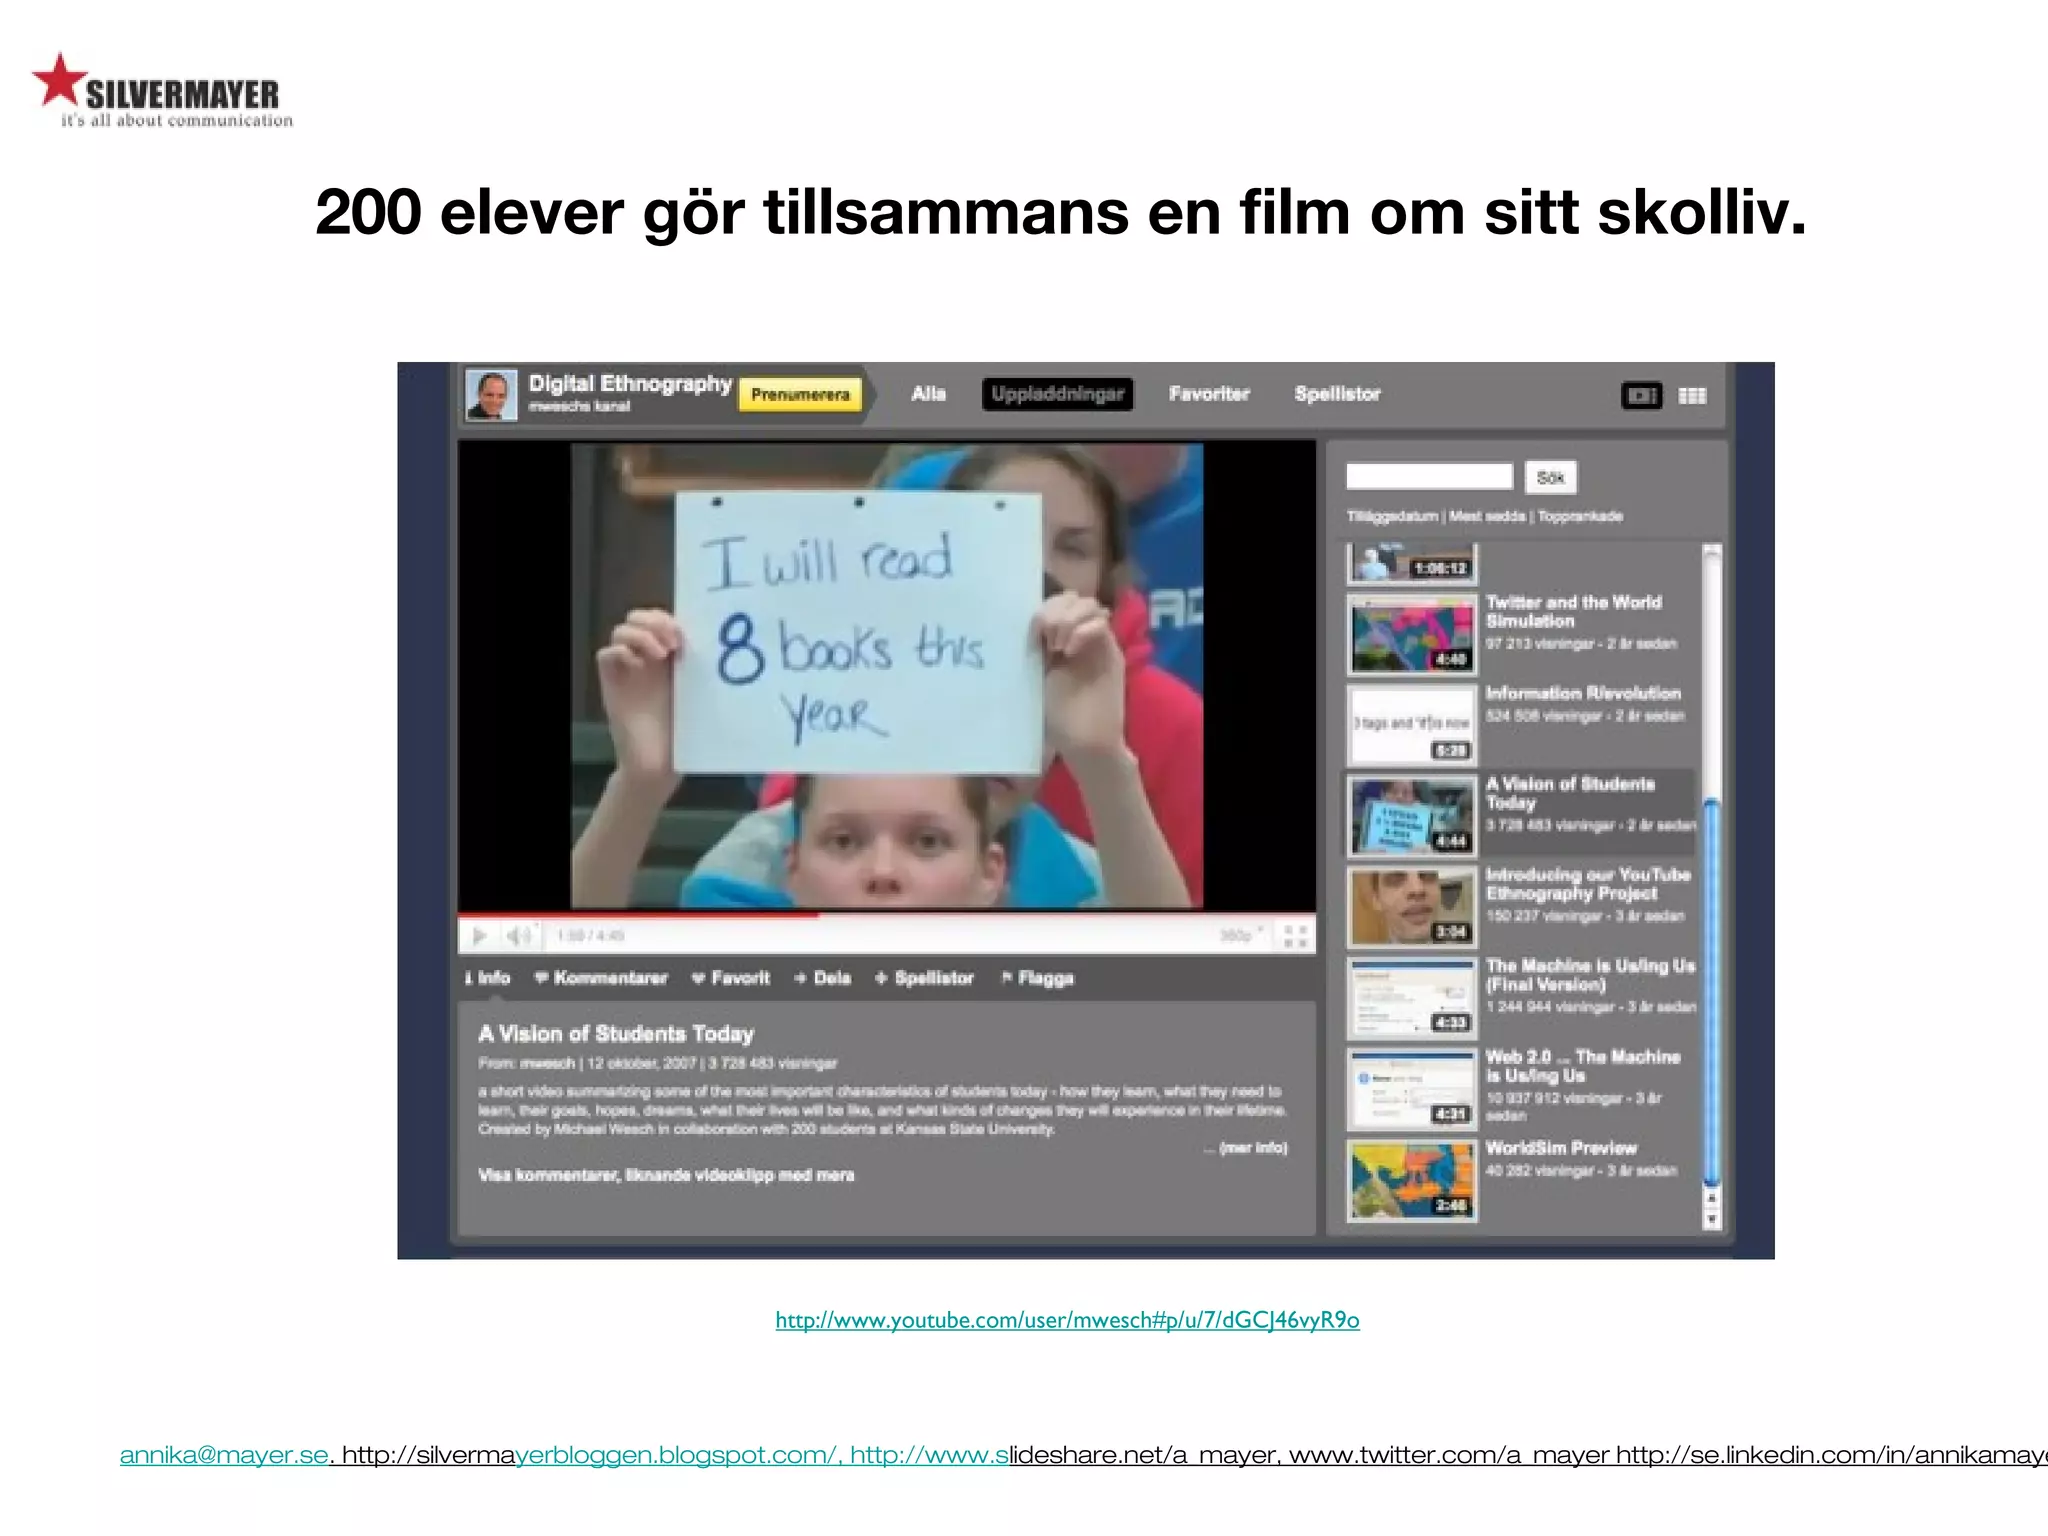Open the Kommentarer tab below the video
The height and width of the screenshot is (1536, 2048).
(x=601, y=978)
